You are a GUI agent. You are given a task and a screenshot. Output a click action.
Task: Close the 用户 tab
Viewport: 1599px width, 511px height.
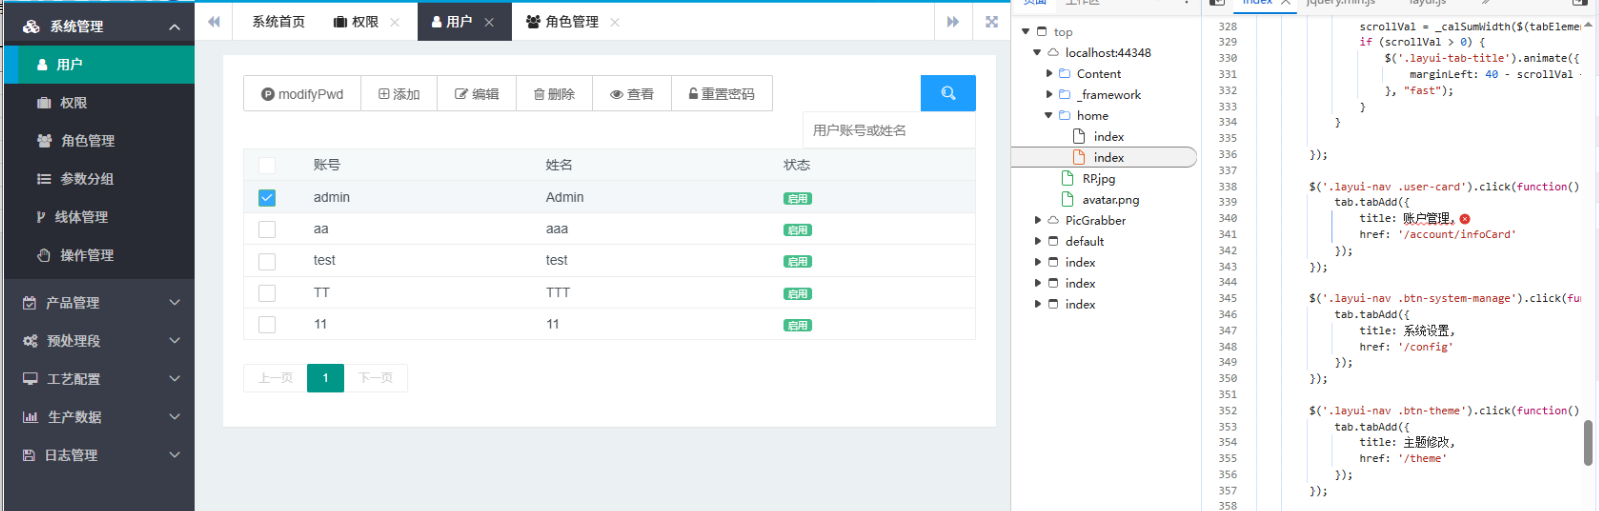[489, 22]
